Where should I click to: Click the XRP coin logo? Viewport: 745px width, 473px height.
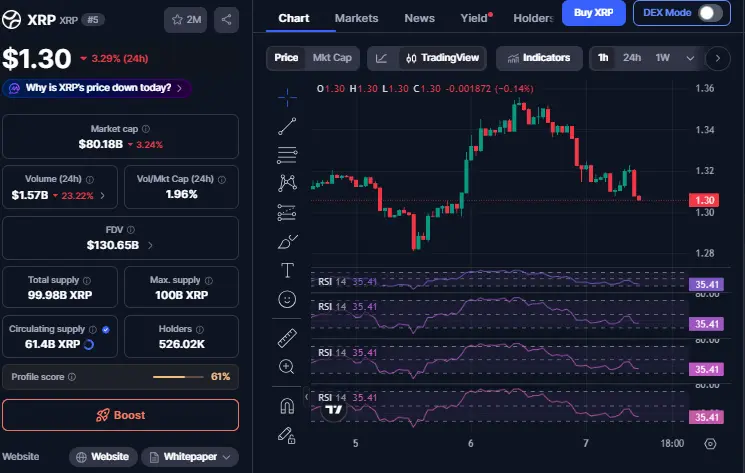coord(11,19)
